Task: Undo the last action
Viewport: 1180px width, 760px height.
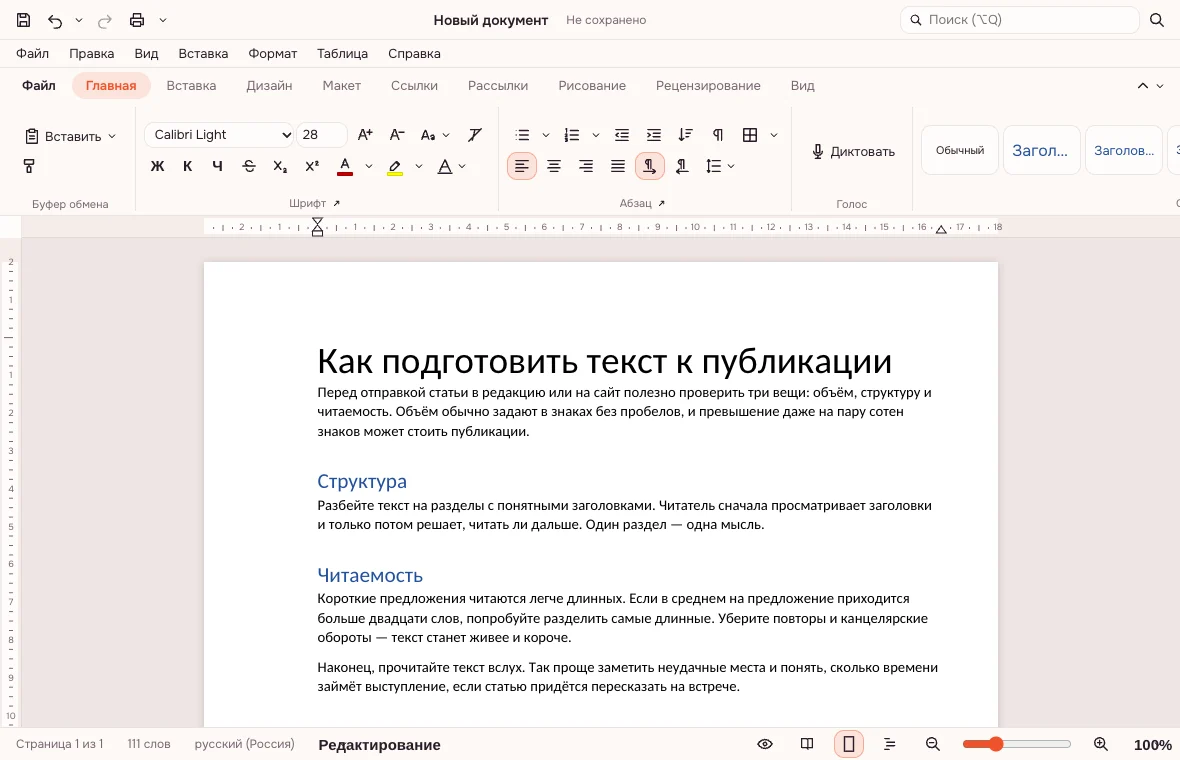Action: click(x=55, y=20)
